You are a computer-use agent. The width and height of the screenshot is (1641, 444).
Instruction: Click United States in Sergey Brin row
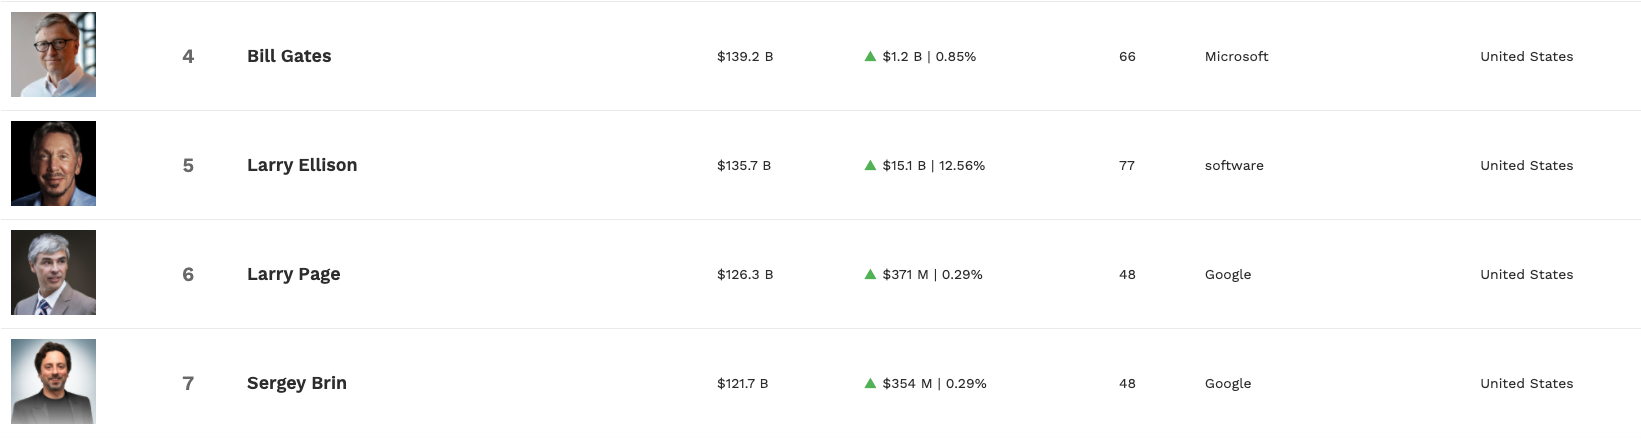pyautogui.click(x=1526, y=383)
